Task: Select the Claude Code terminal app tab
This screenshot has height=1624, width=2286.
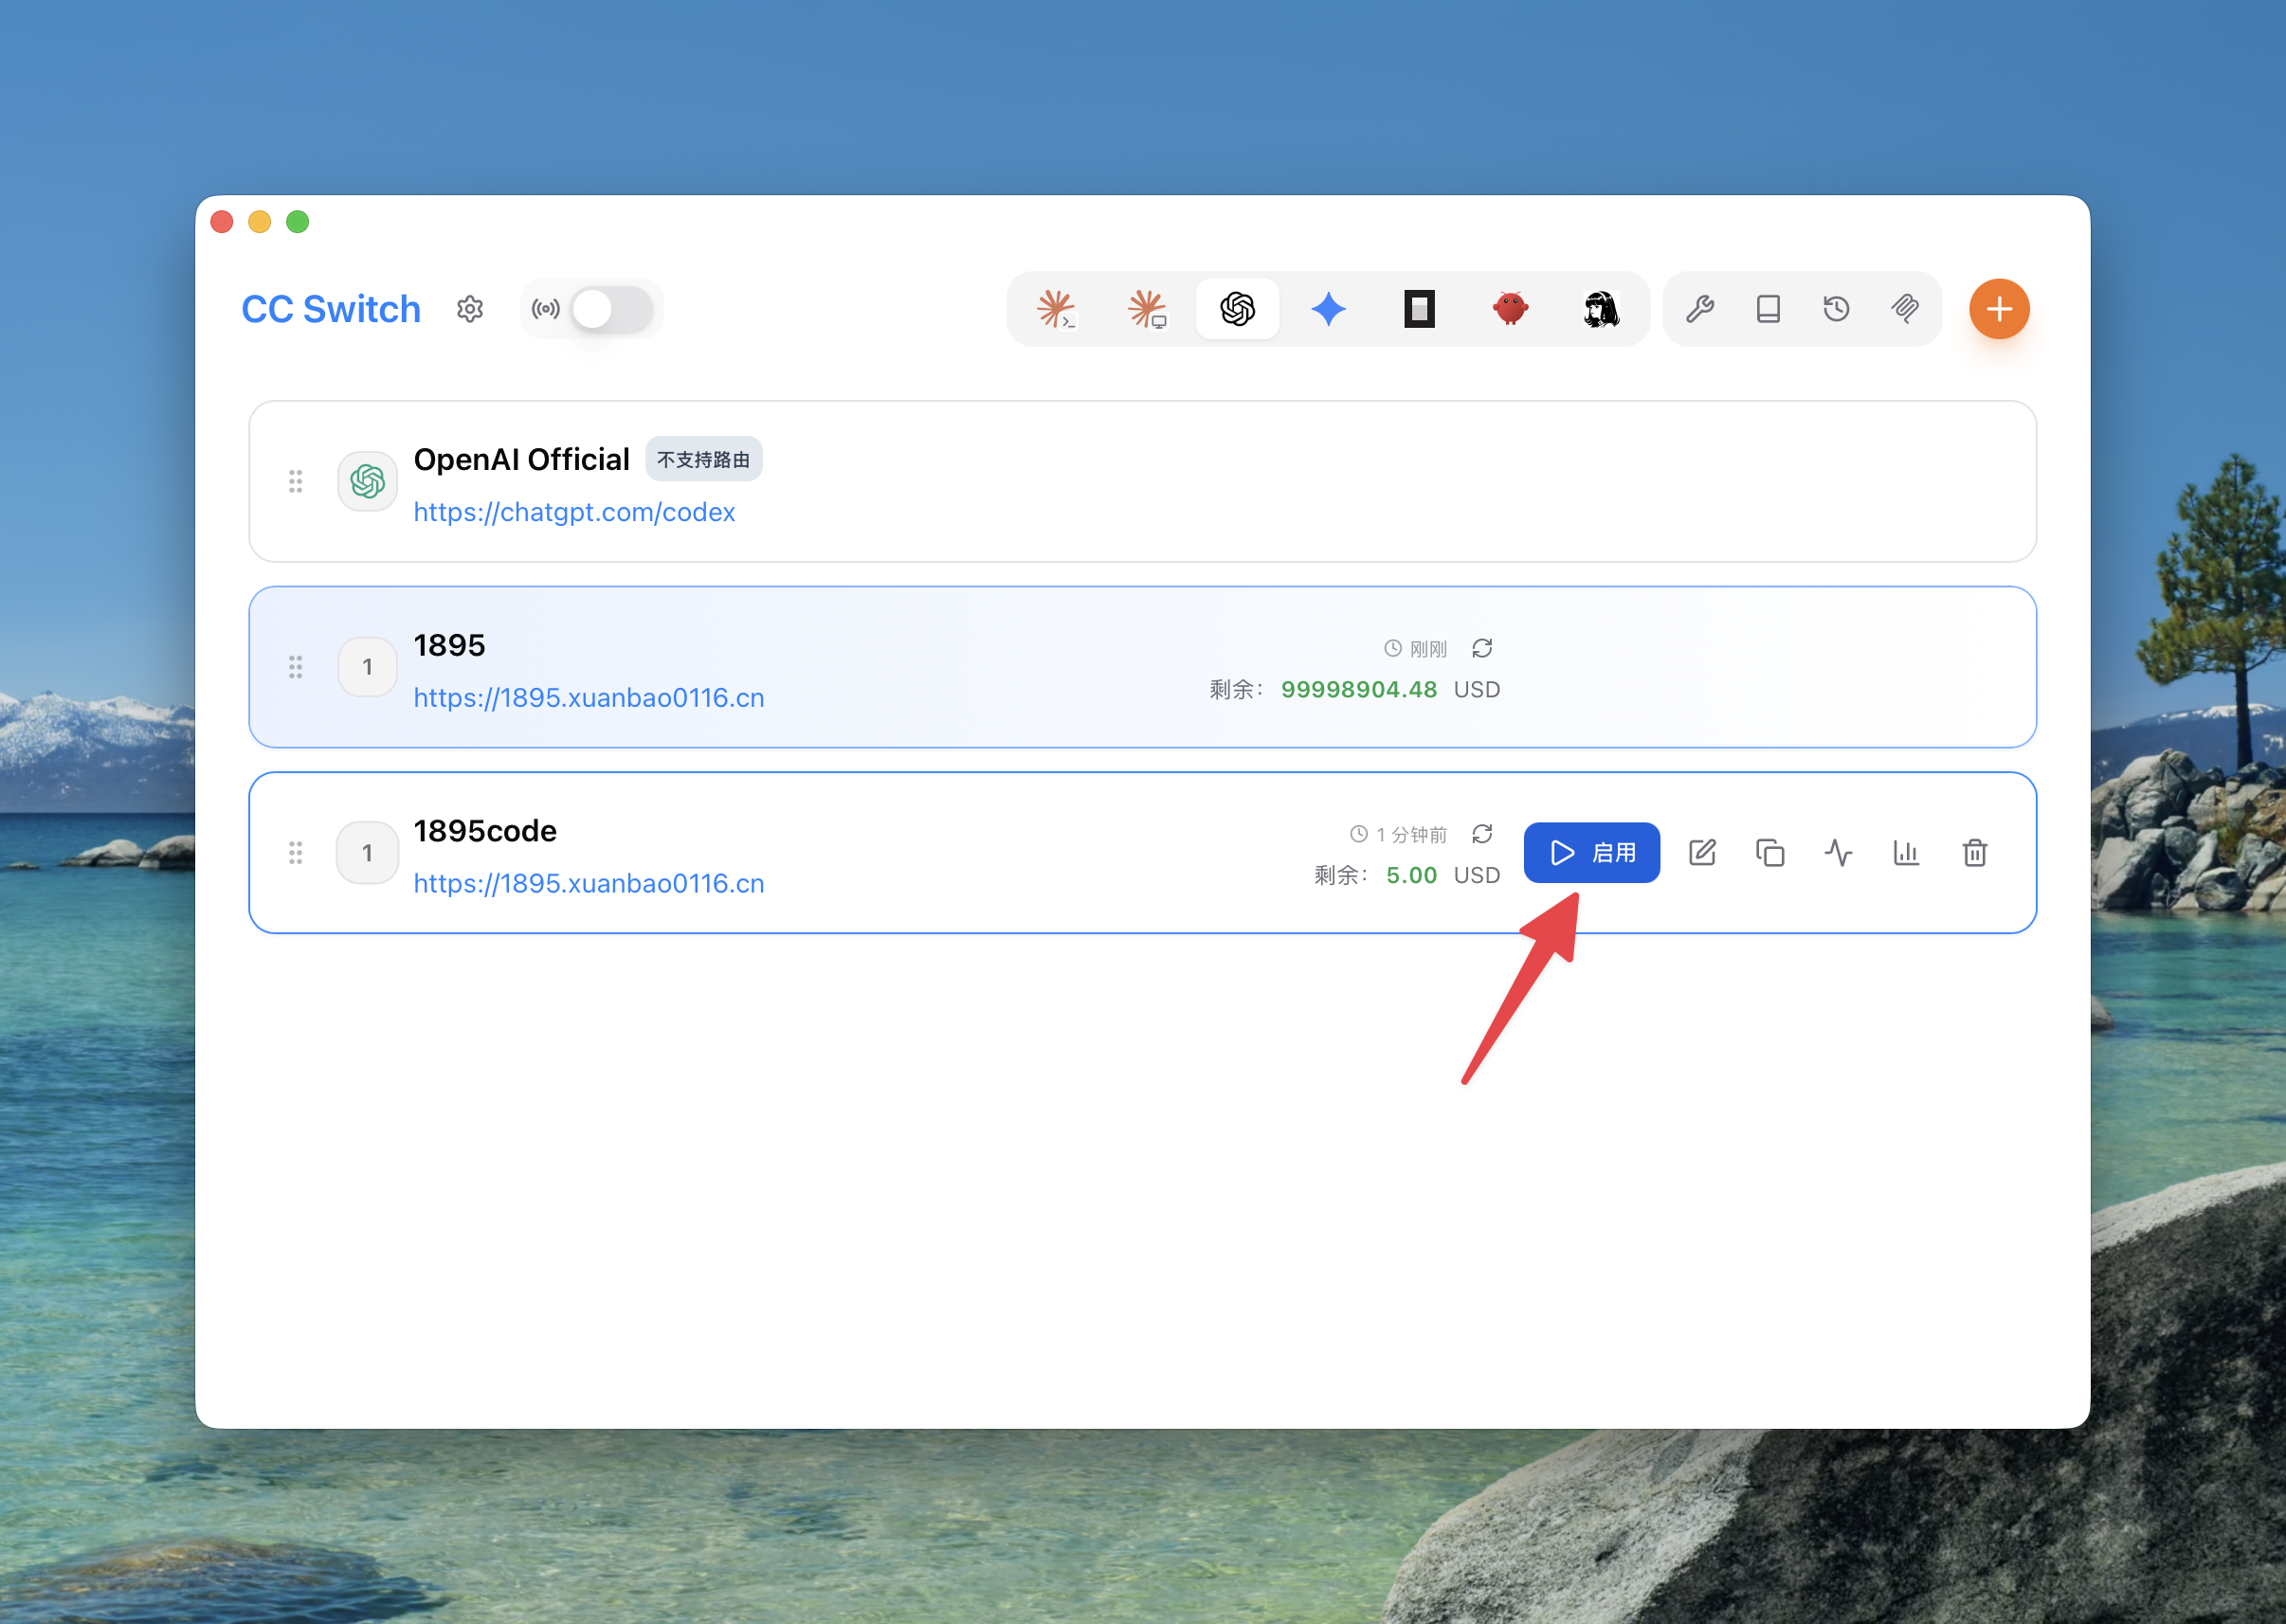Action: [1056, 309]
